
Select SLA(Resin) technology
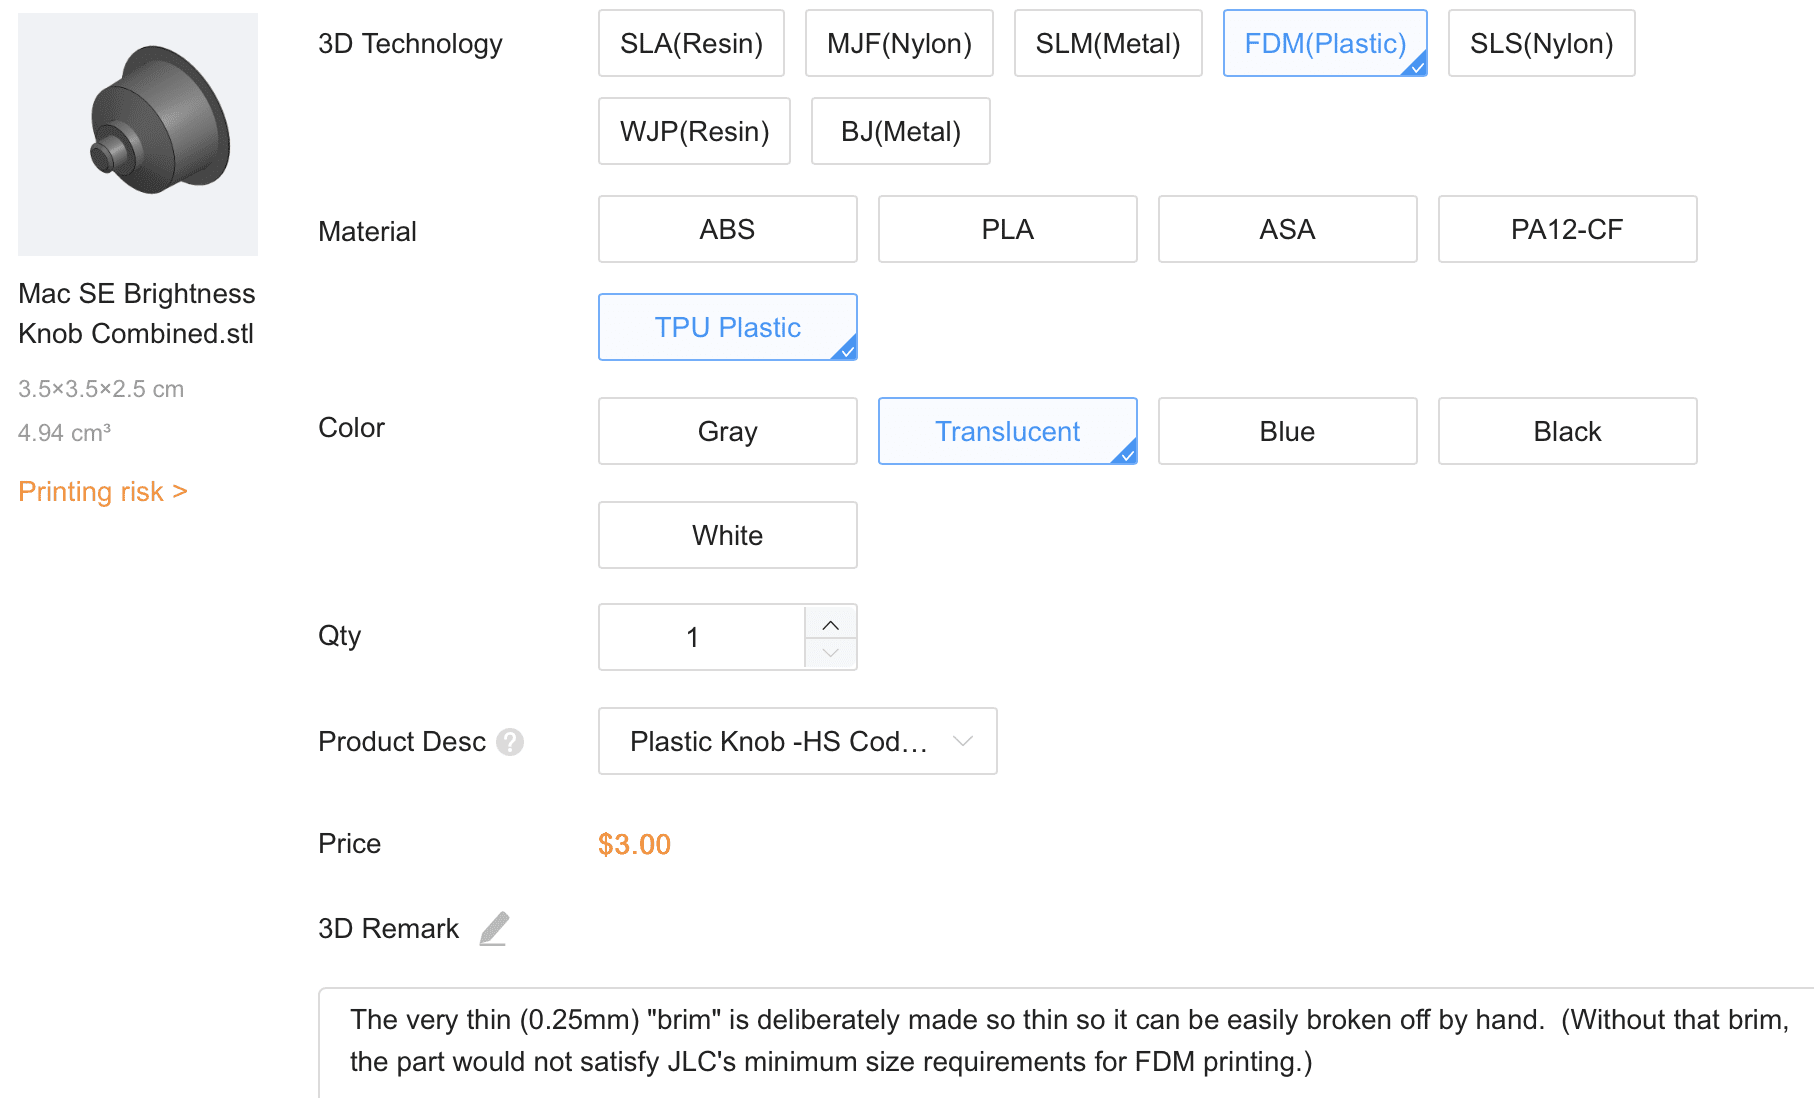pyautogui.click(x=691, y=44)
